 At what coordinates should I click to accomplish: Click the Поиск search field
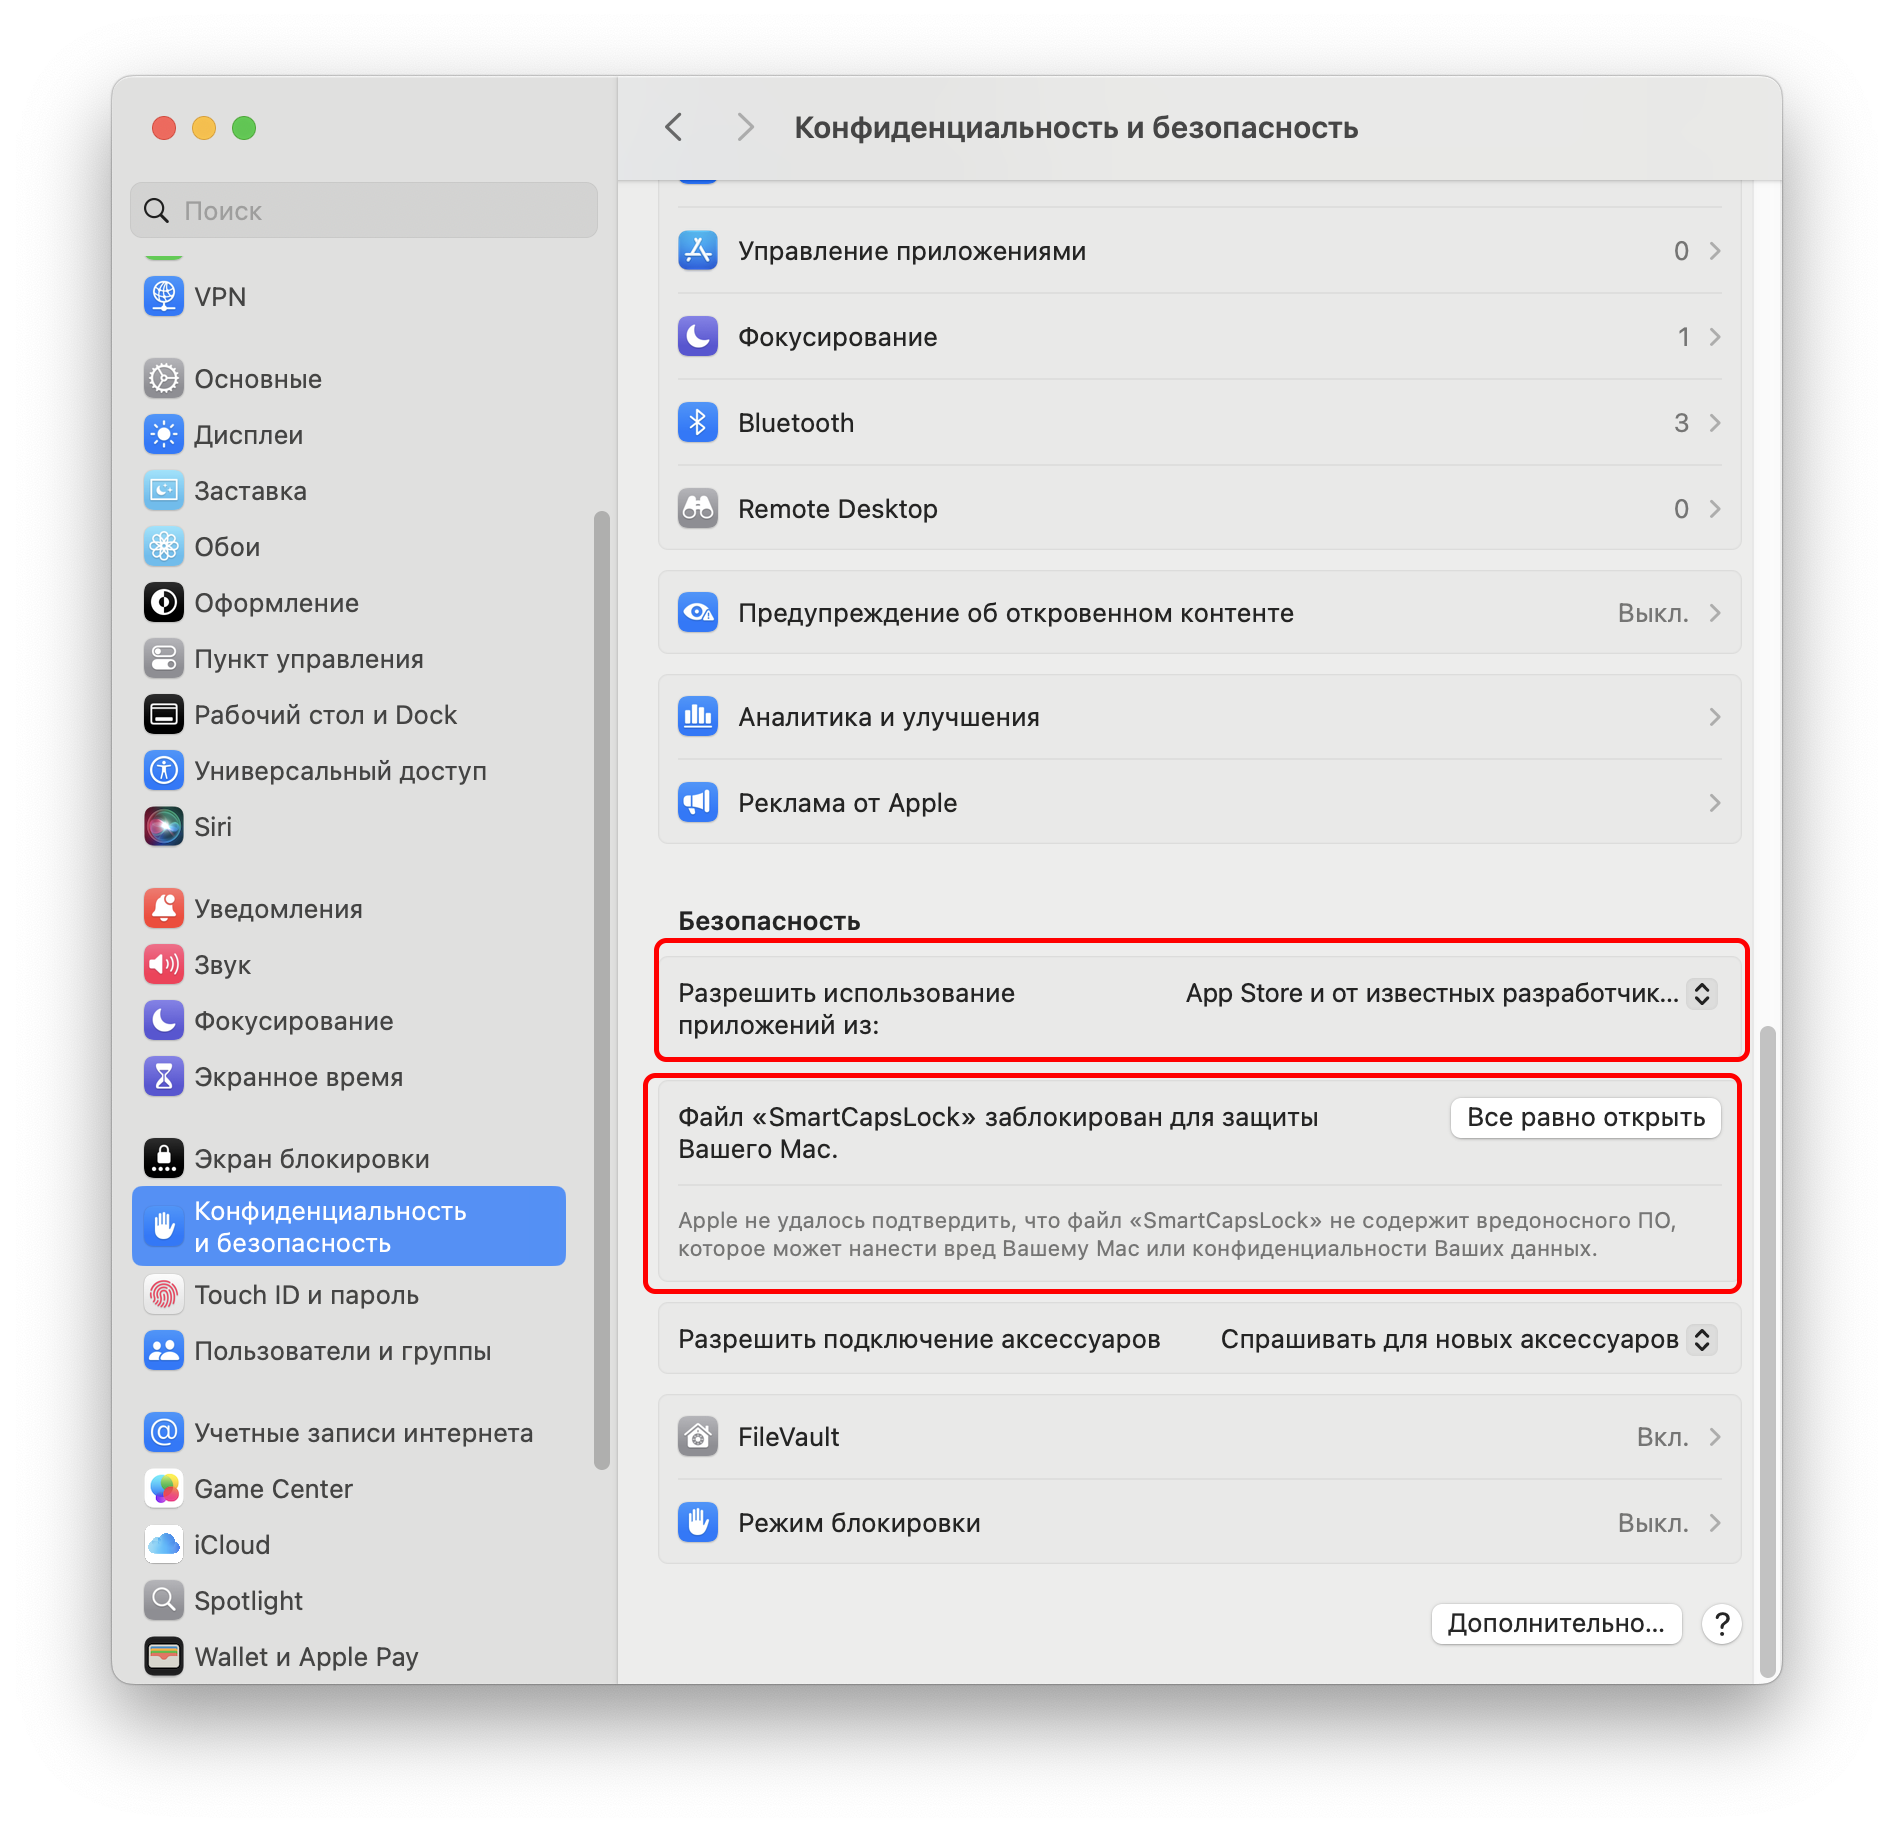364,210
